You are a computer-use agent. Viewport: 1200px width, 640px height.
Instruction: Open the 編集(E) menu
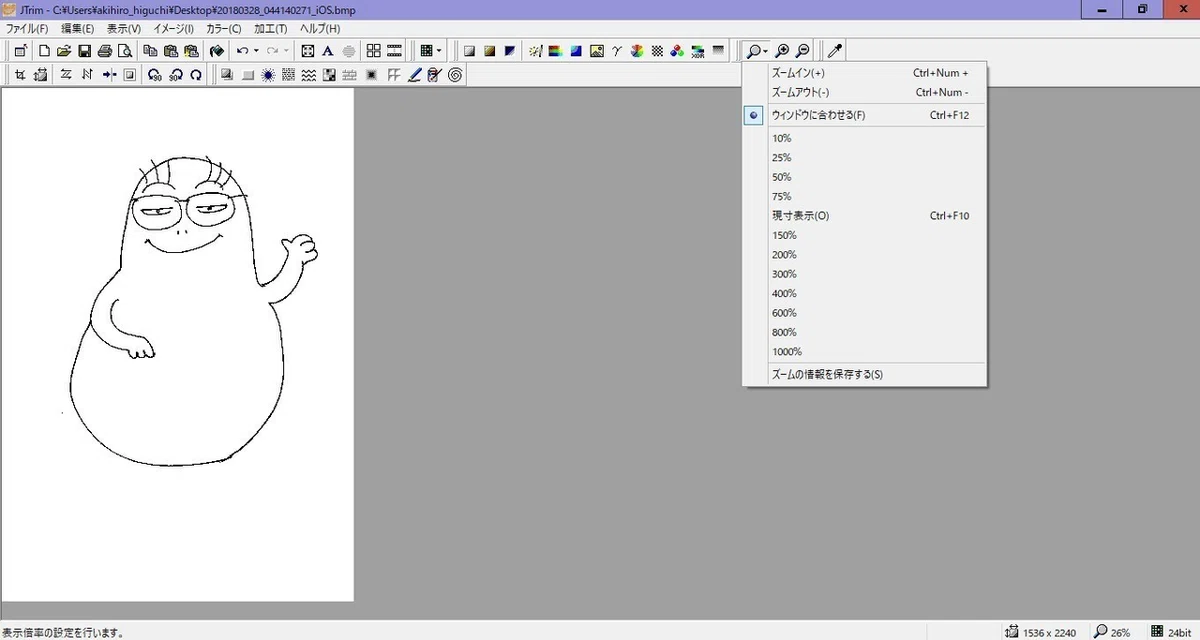point(77,29)
